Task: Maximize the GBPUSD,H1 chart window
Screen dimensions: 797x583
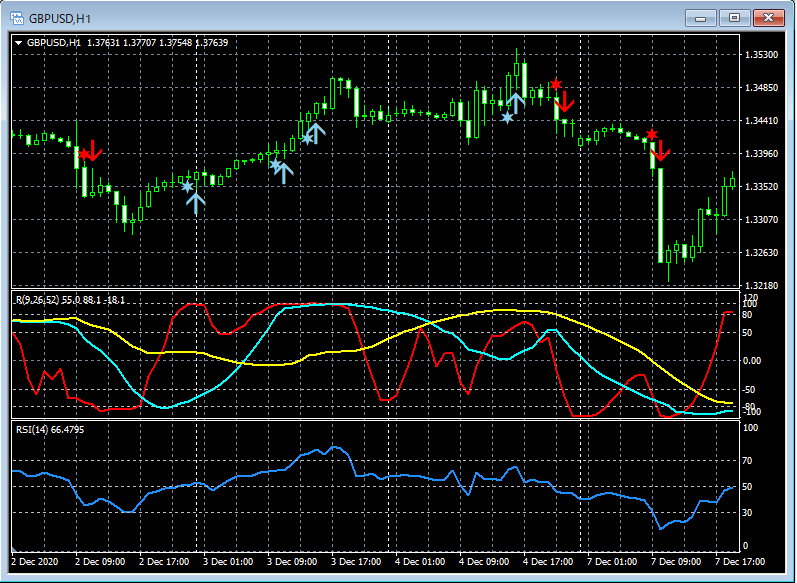Action: (x=735, y=18)
